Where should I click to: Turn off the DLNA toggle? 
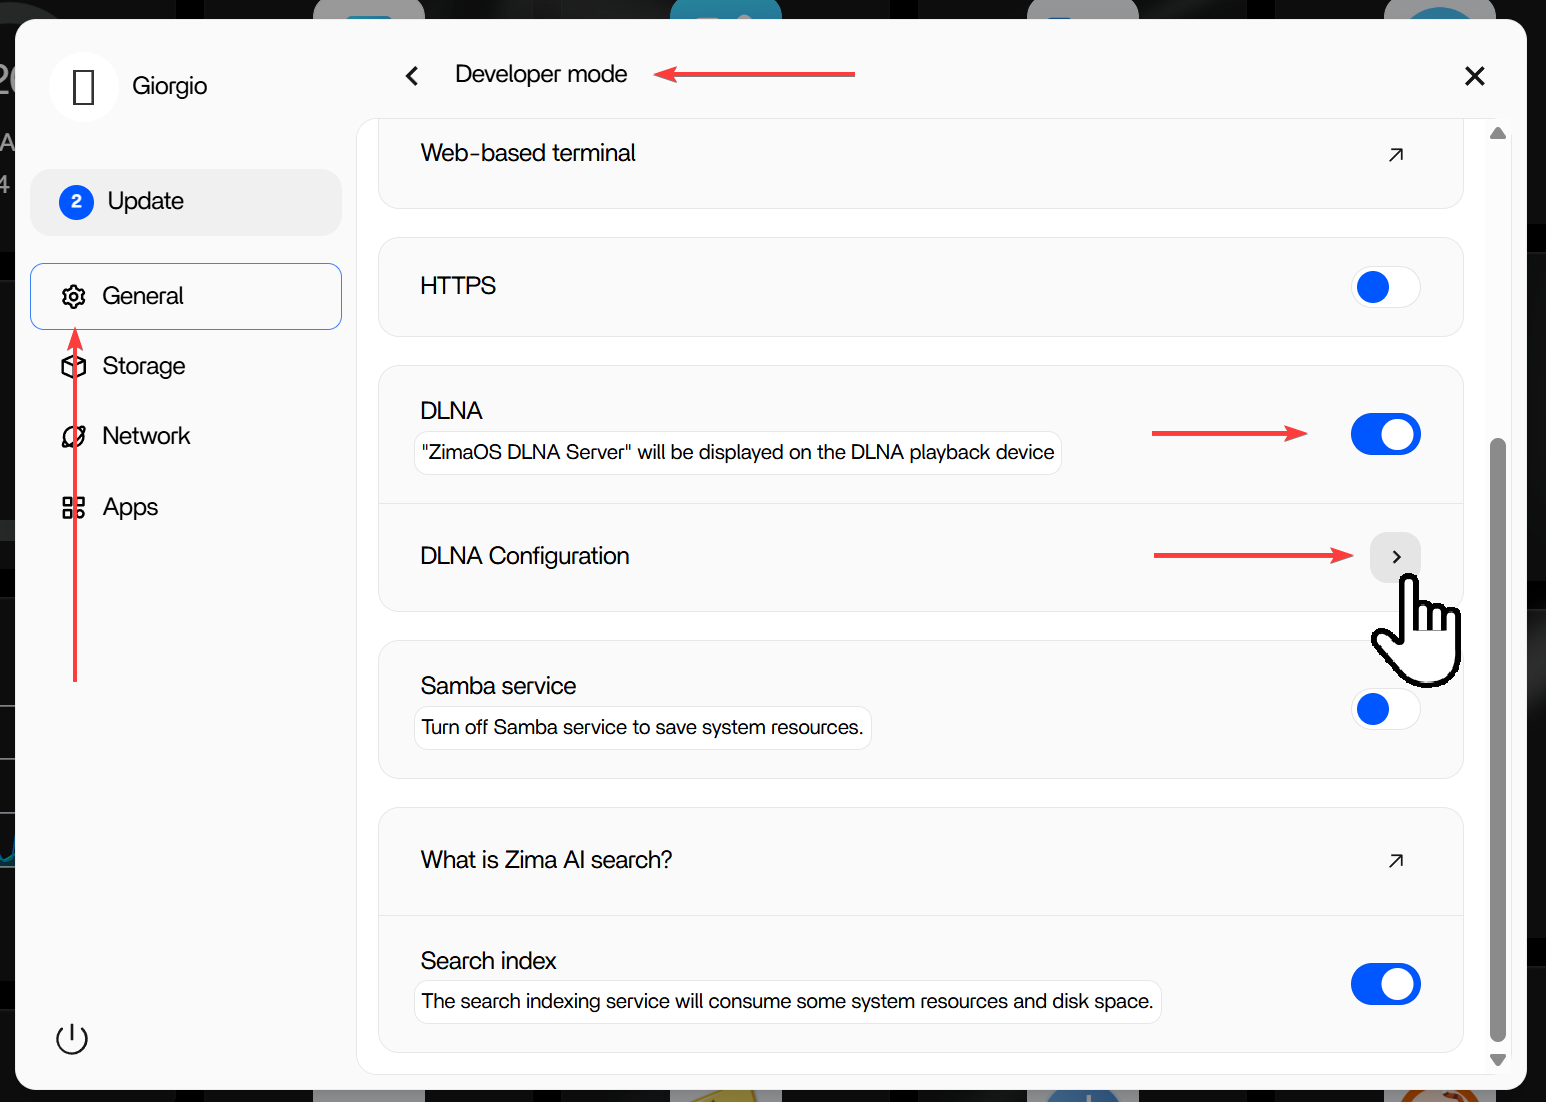(x=1385, y=434)
